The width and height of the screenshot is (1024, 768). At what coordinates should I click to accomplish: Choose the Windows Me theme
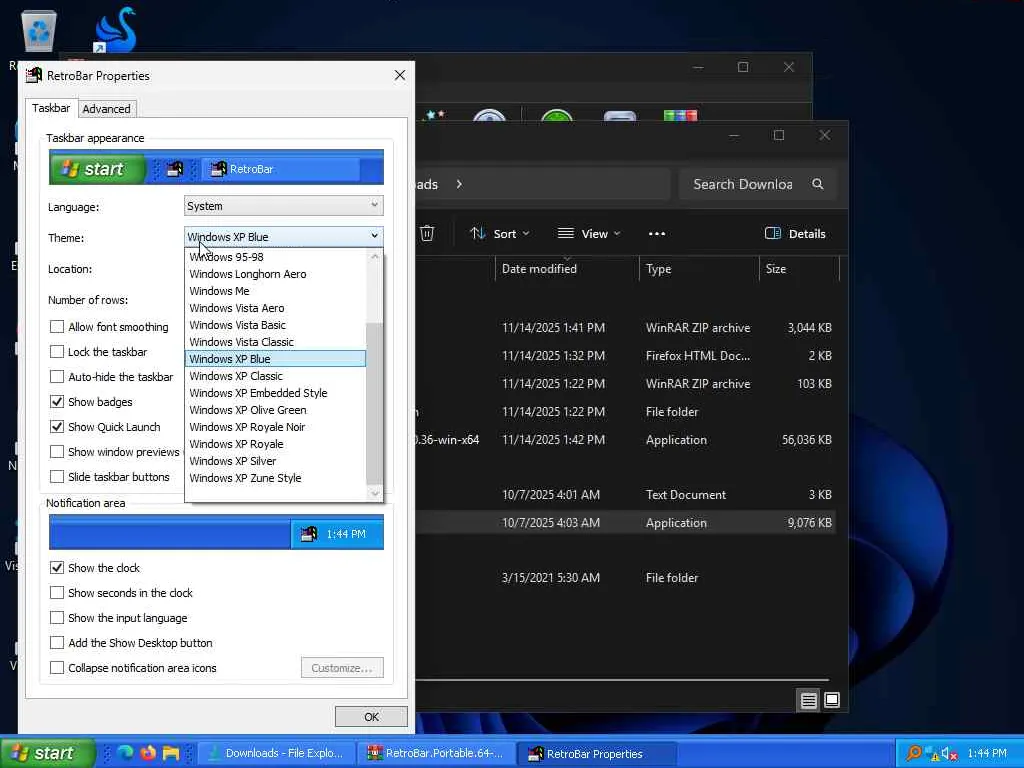click(x=276, y=291)
